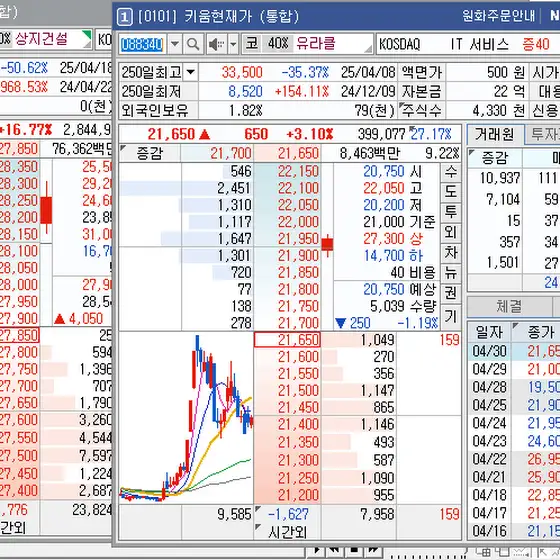Viewport: 560px width, 560px height.
Task: Click 상지건설 name in the left window
Action: click(x=41, y=39)
